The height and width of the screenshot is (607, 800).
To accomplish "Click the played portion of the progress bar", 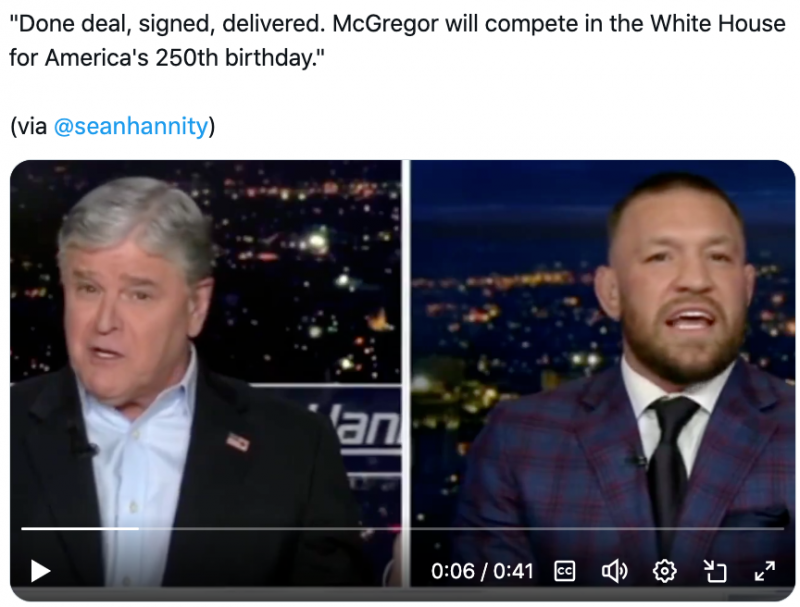I will [x=80, y=528].
